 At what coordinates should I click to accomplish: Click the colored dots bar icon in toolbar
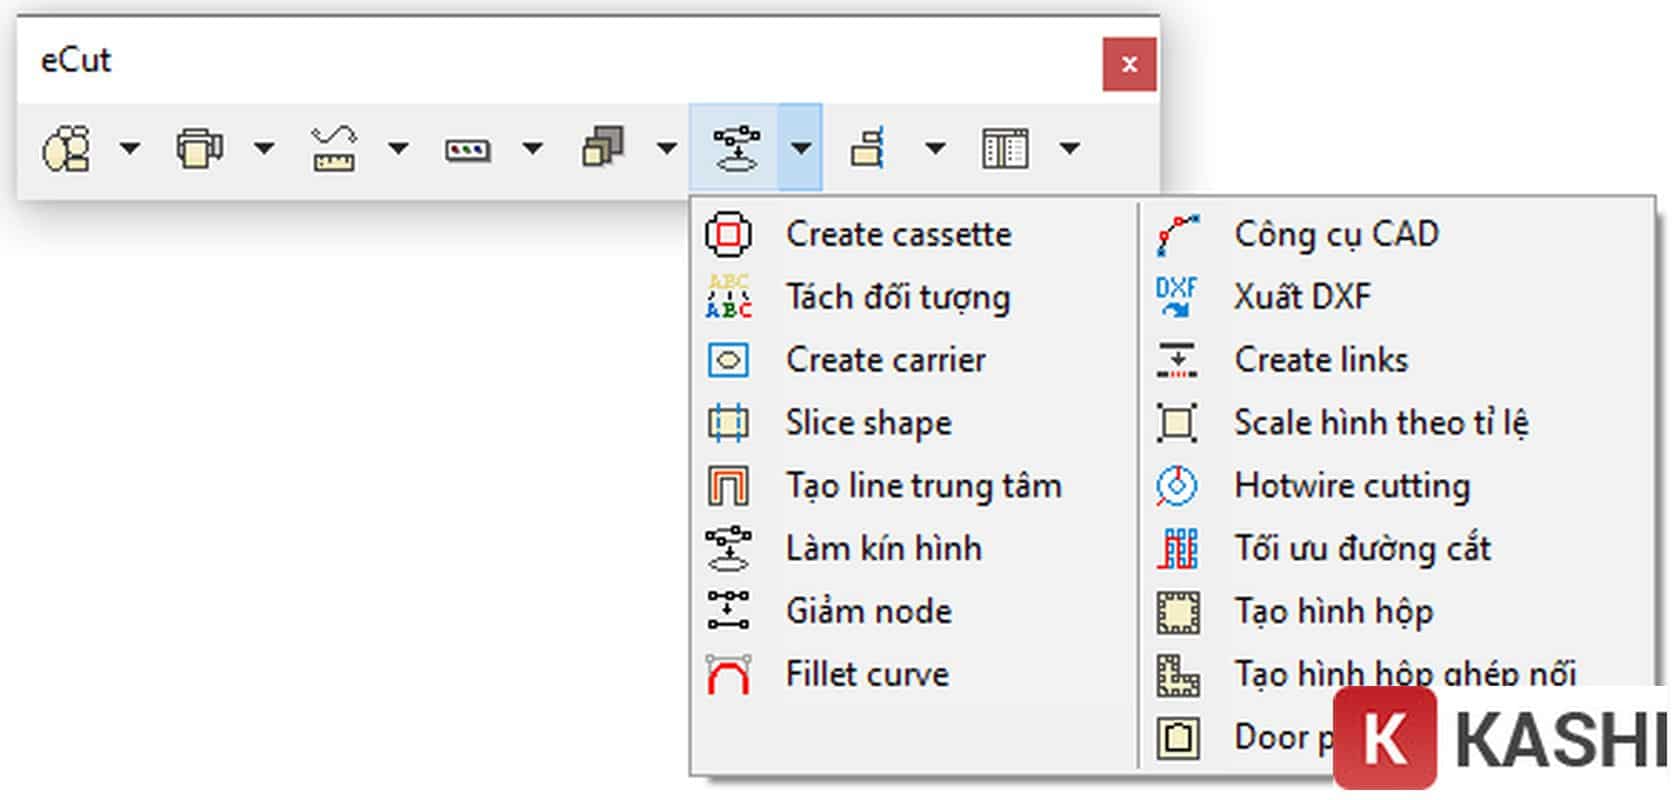click(x=467, y=150)
